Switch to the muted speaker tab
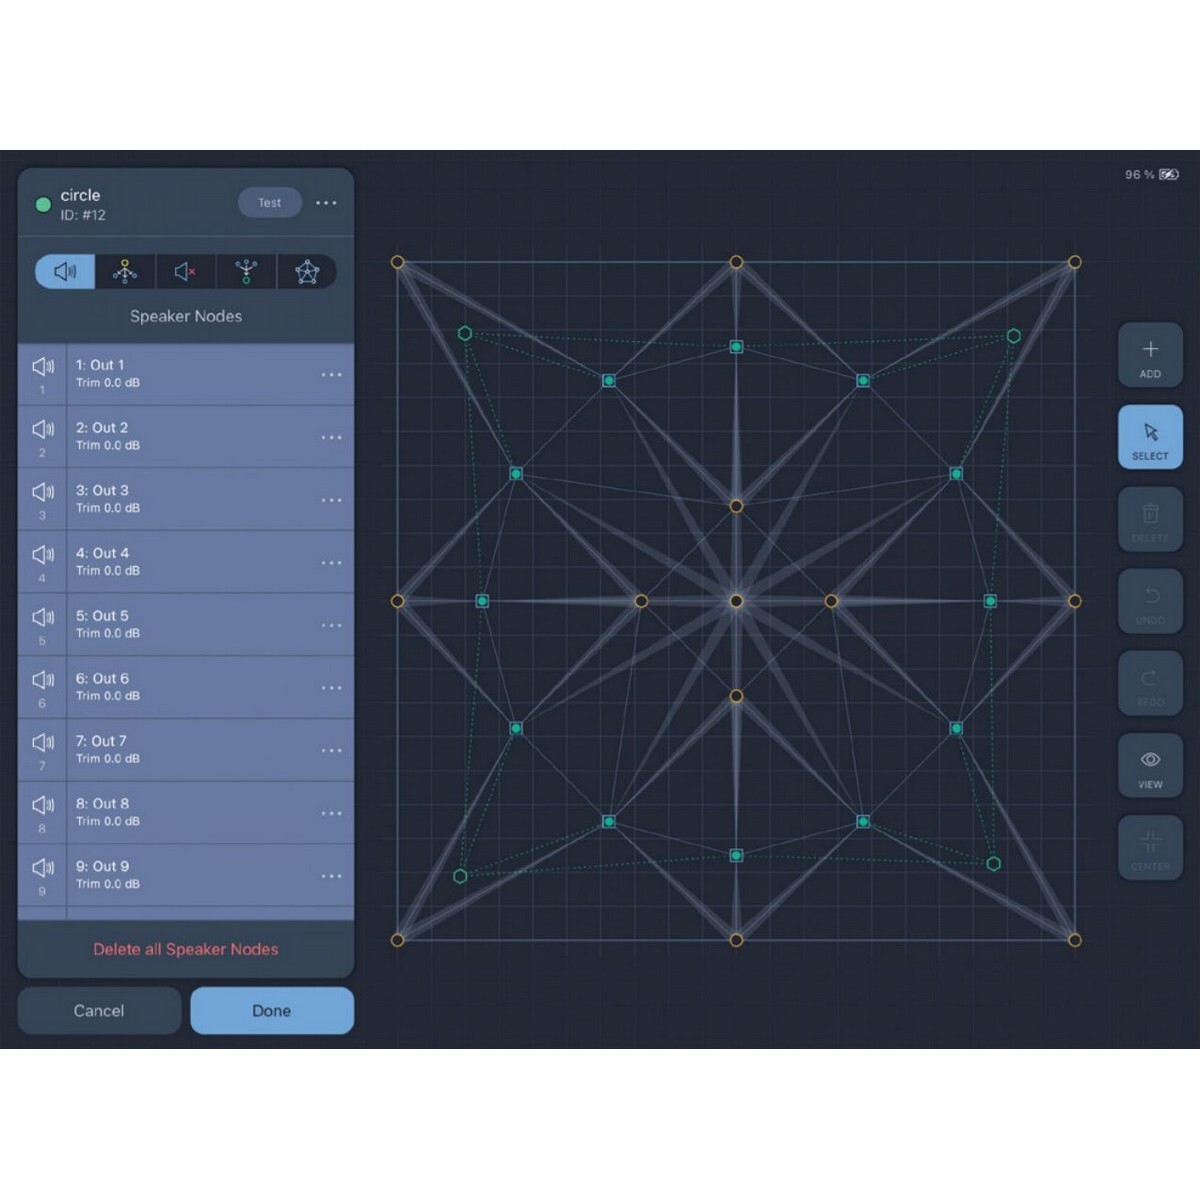 point(185,272)
